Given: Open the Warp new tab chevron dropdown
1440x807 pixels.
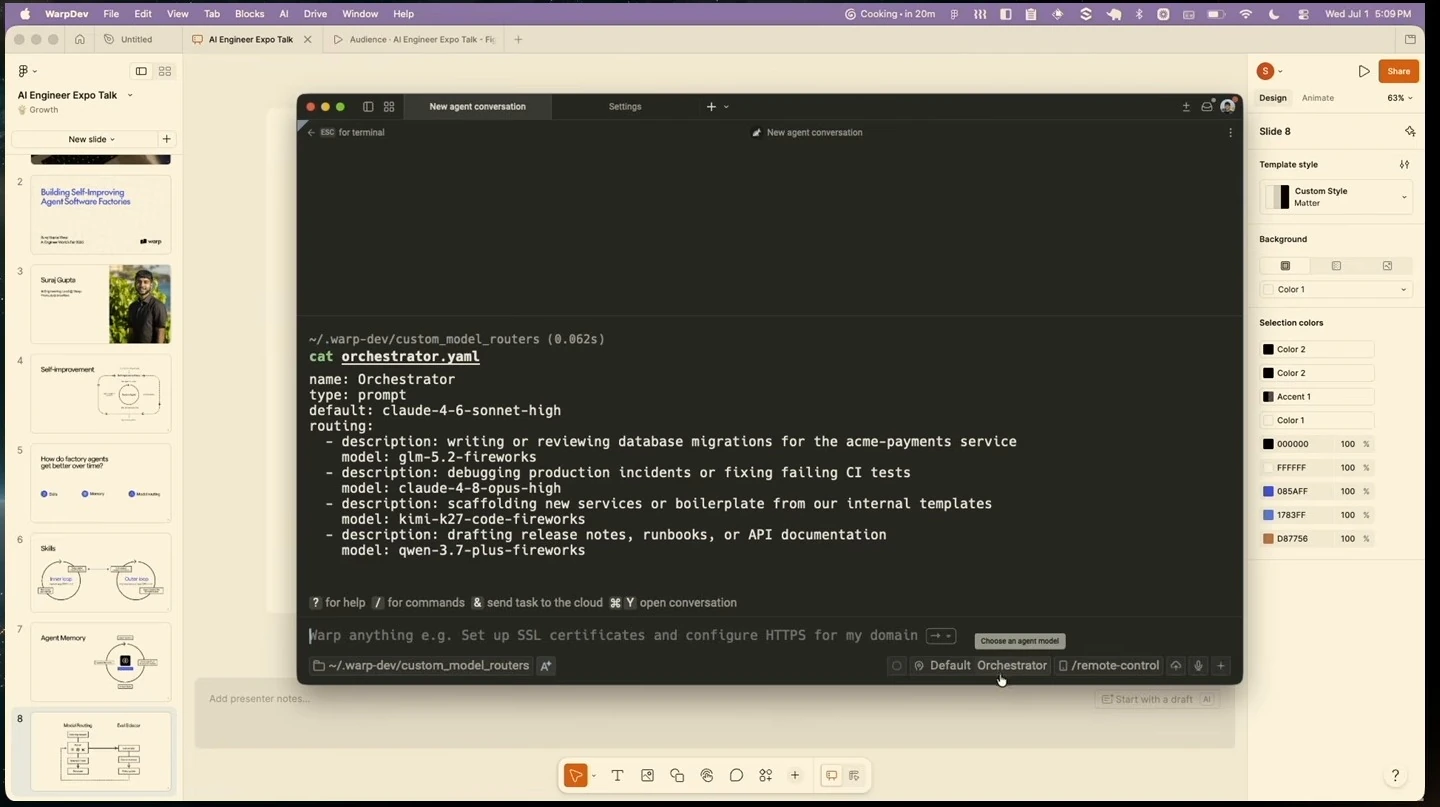Looking at the screenshot, I should click(726, 106).
